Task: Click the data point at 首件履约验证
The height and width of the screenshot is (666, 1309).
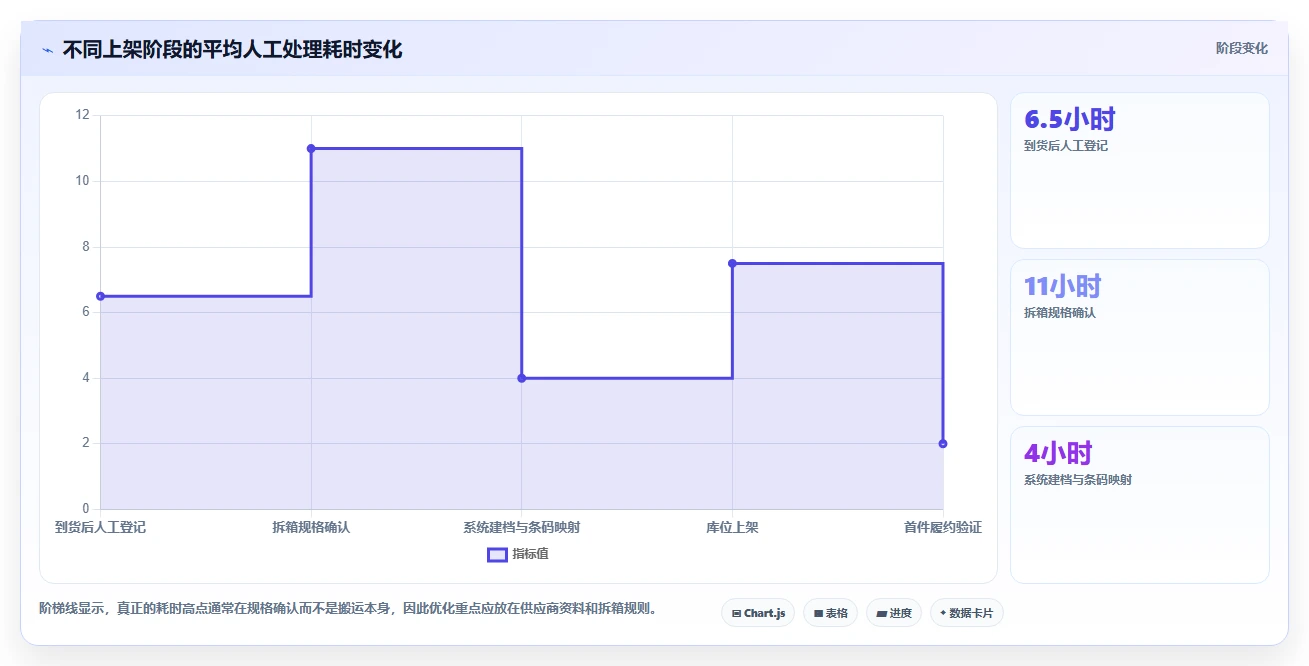Action: tap(943, 443)
